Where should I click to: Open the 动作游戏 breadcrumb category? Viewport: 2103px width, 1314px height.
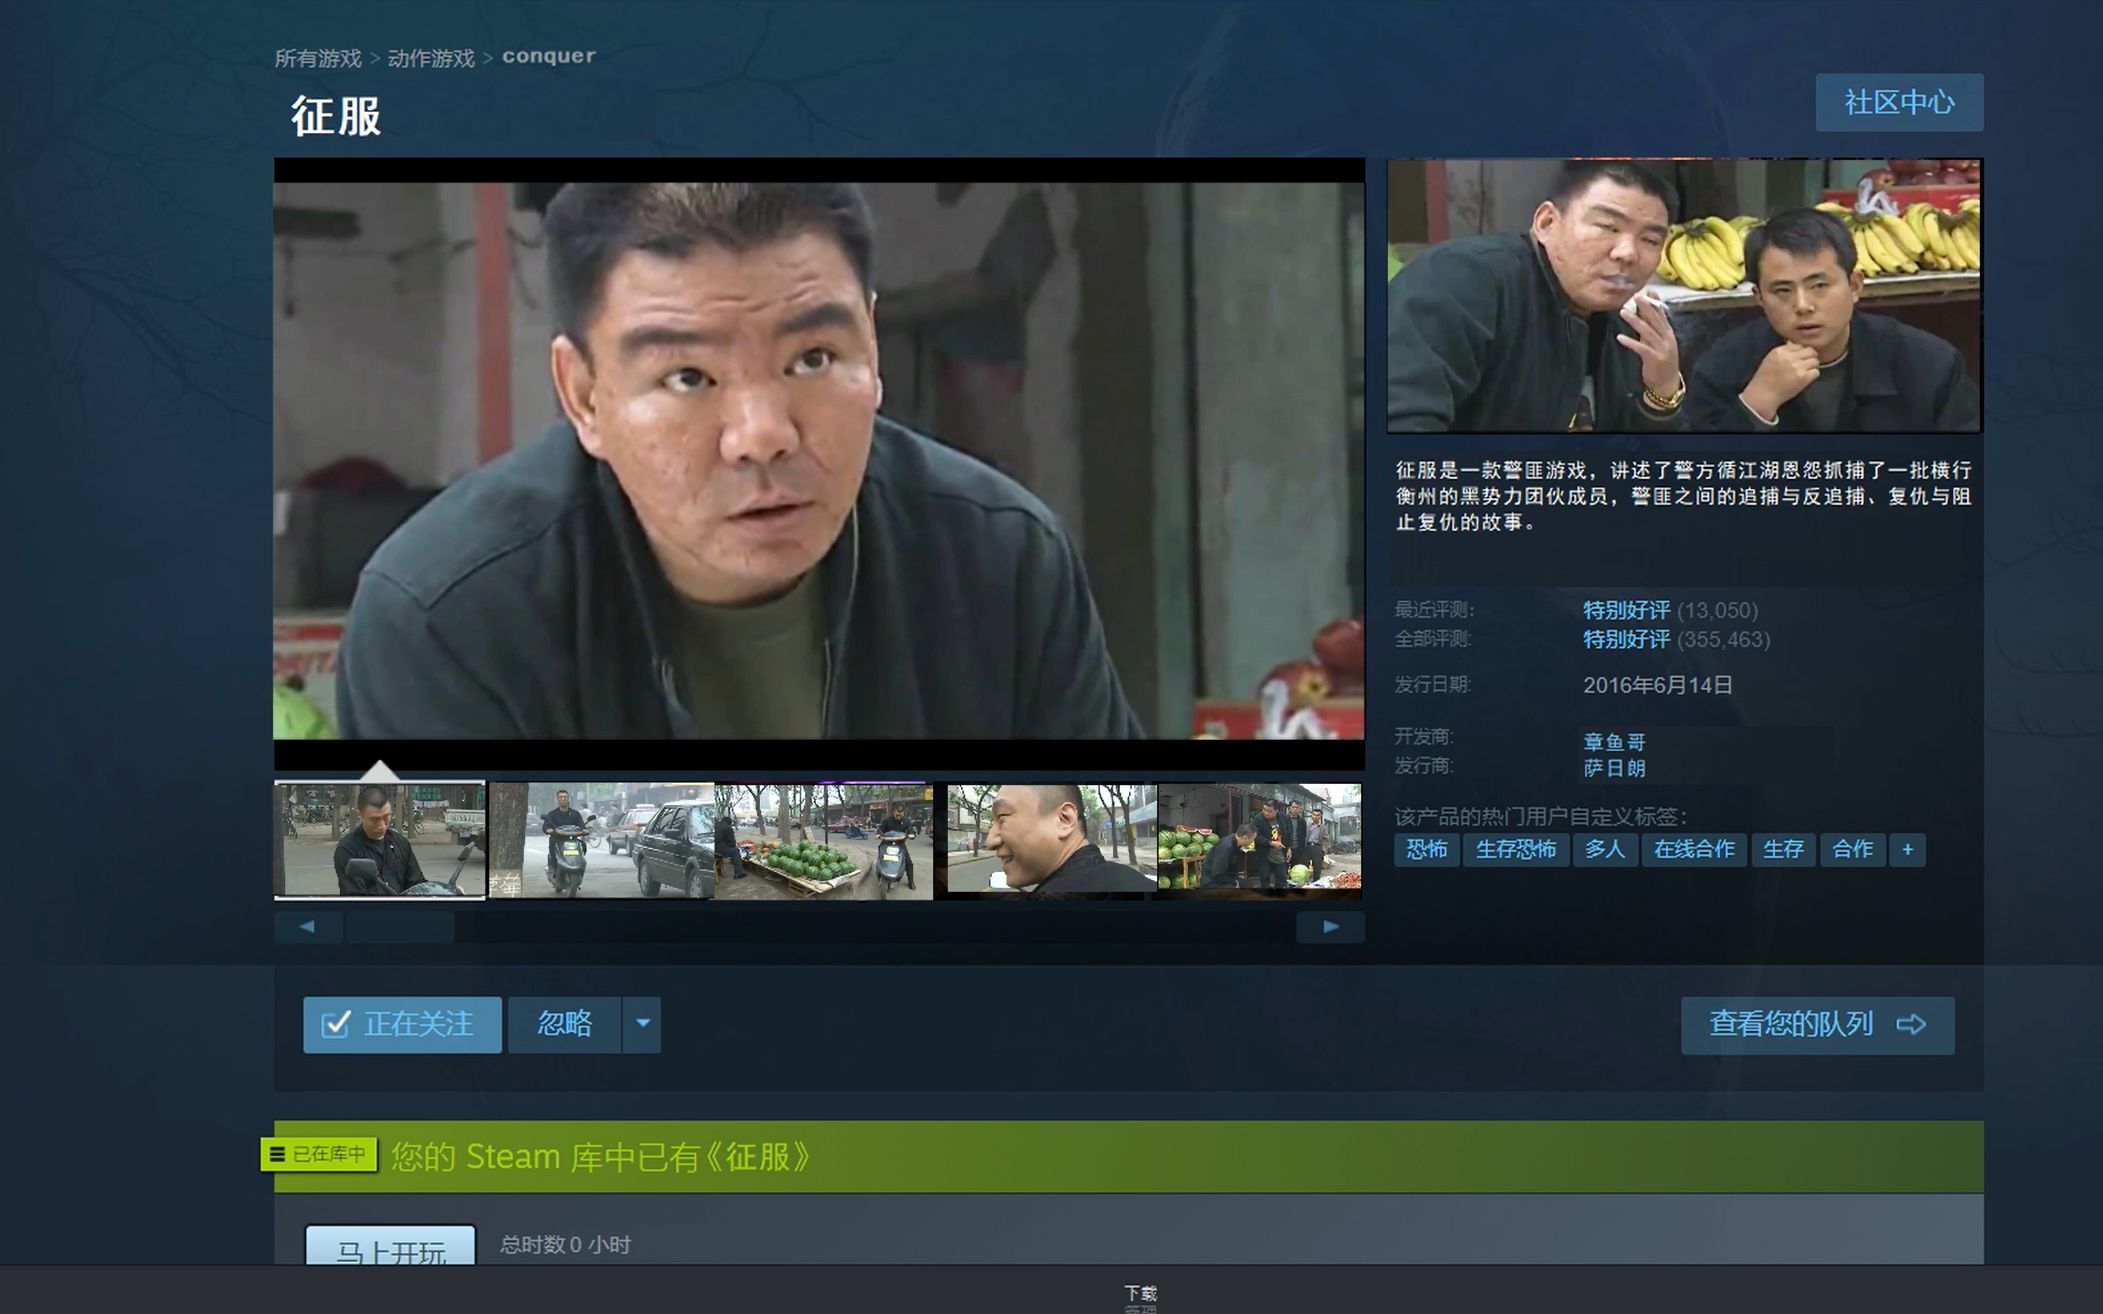(430, 59)
